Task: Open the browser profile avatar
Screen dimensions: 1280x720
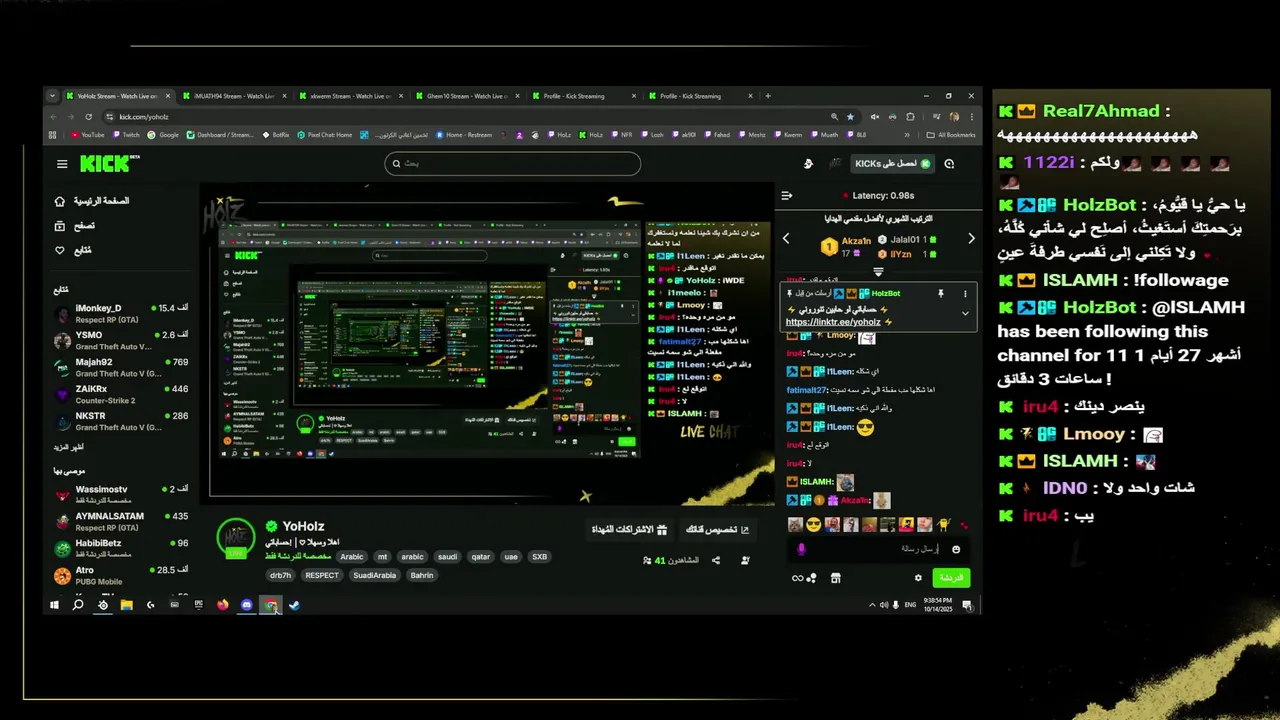Action: click(x=952, y=116)
